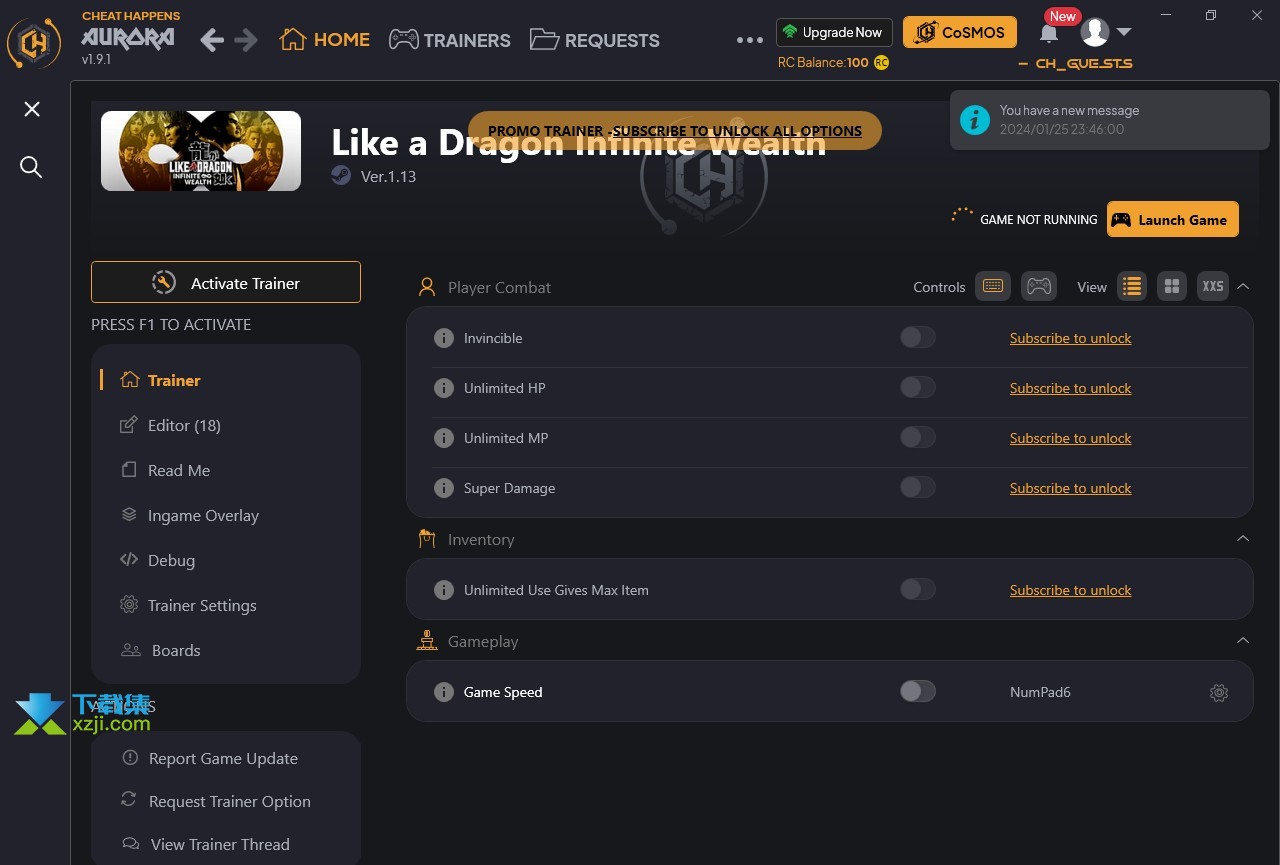This screenshot has width=1280, height=865.
Task: Select XXS compact view icon
Action: [x=1213, y=287]
